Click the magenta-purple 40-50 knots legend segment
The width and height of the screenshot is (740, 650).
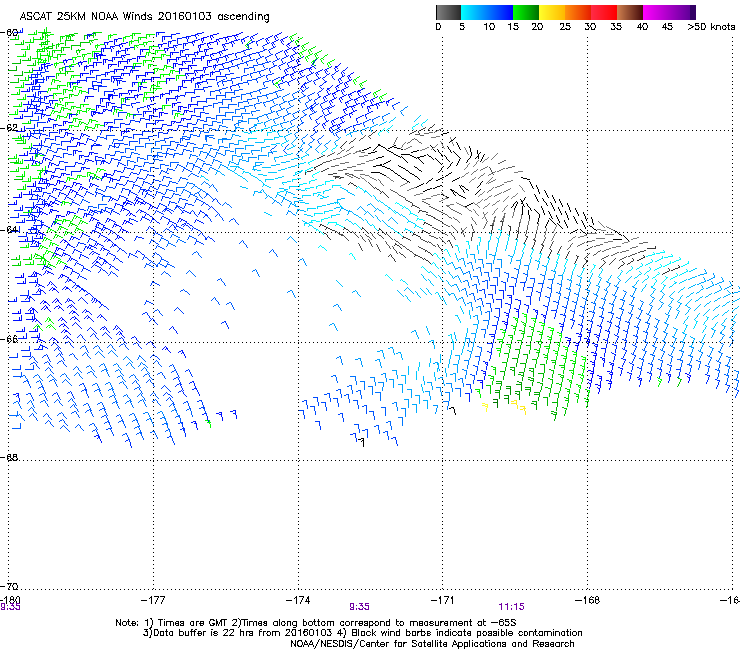669,12
